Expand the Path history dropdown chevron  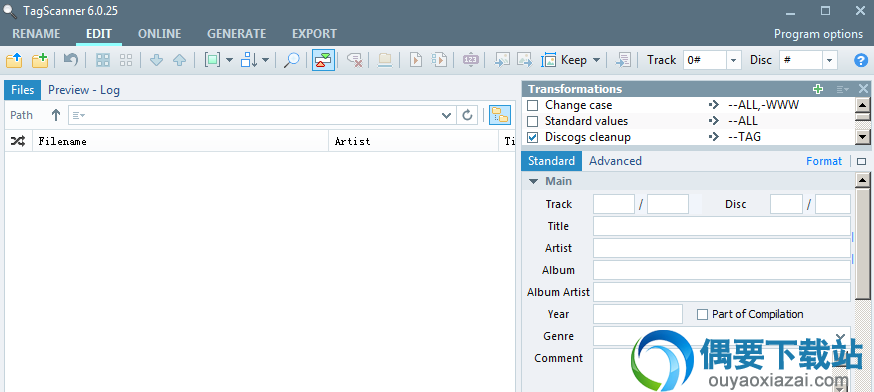pyautogui.click(x=446, y=115)
